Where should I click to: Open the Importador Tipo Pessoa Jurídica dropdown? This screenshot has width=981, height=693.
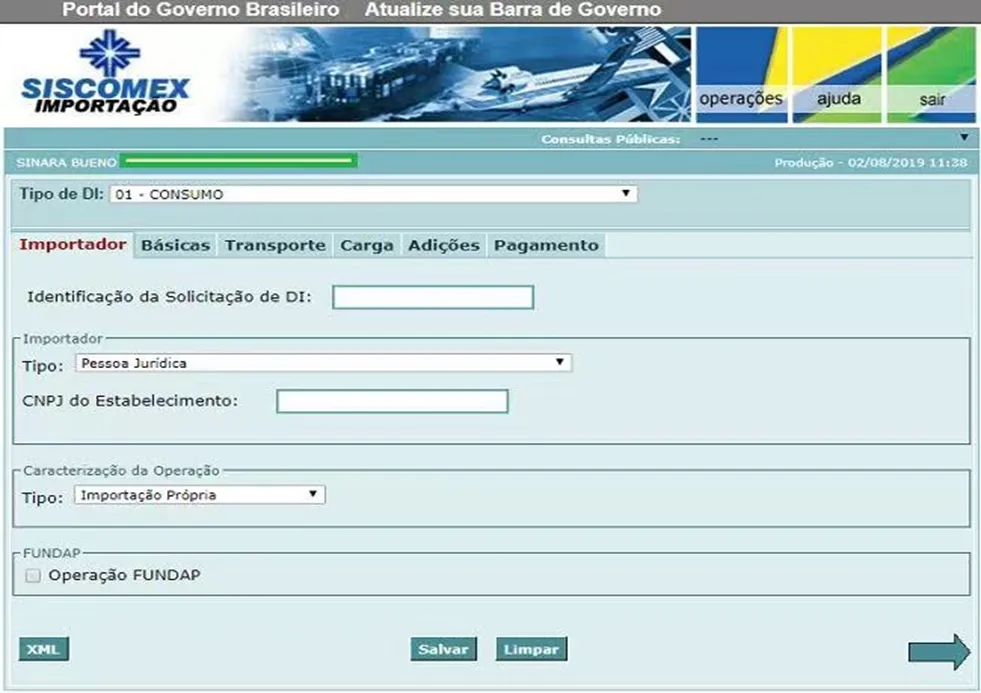[x=323, y=363]
